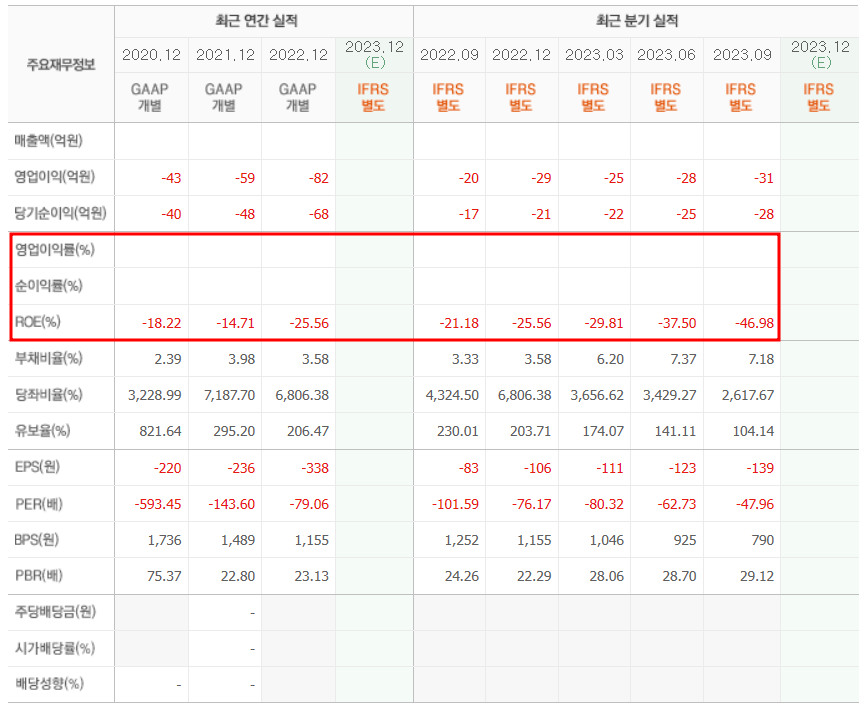Click PBR value 75.37
This screenshot has height=710, width=866.
pos(164,577)
